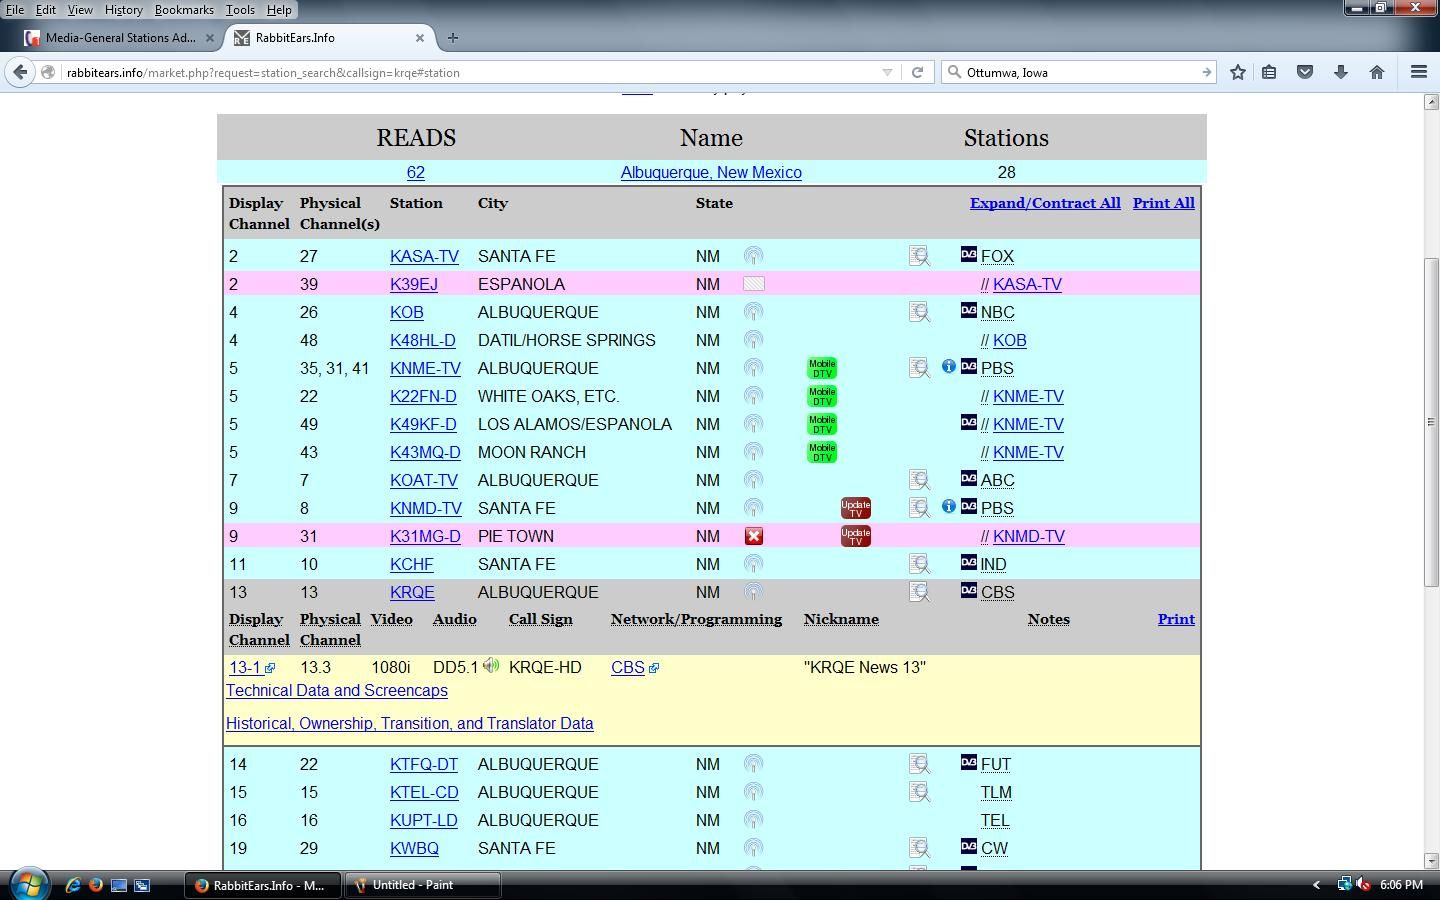Close the RabbitEars.Info tab

tap(420, 38)
